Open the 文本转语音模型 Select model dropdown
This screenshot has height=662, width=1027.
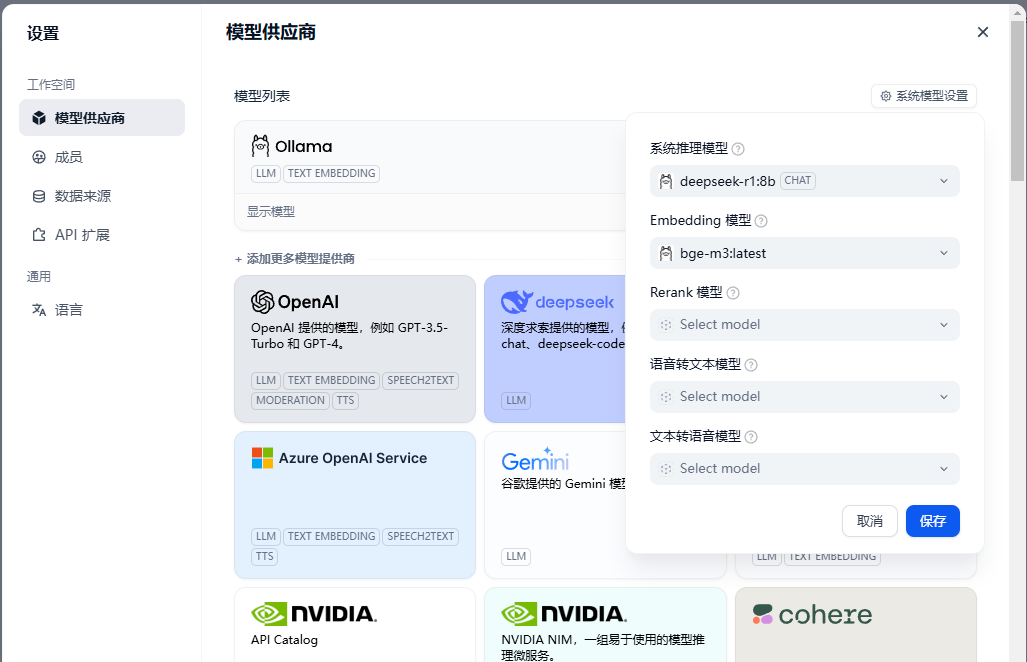tap(804, 469)
